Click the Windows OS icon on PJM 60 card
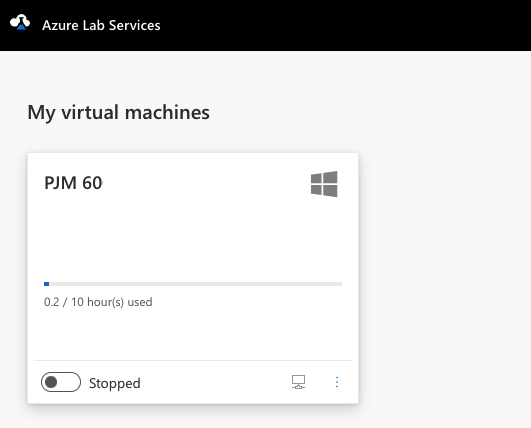The image size is (531, 428). [324, 184]
